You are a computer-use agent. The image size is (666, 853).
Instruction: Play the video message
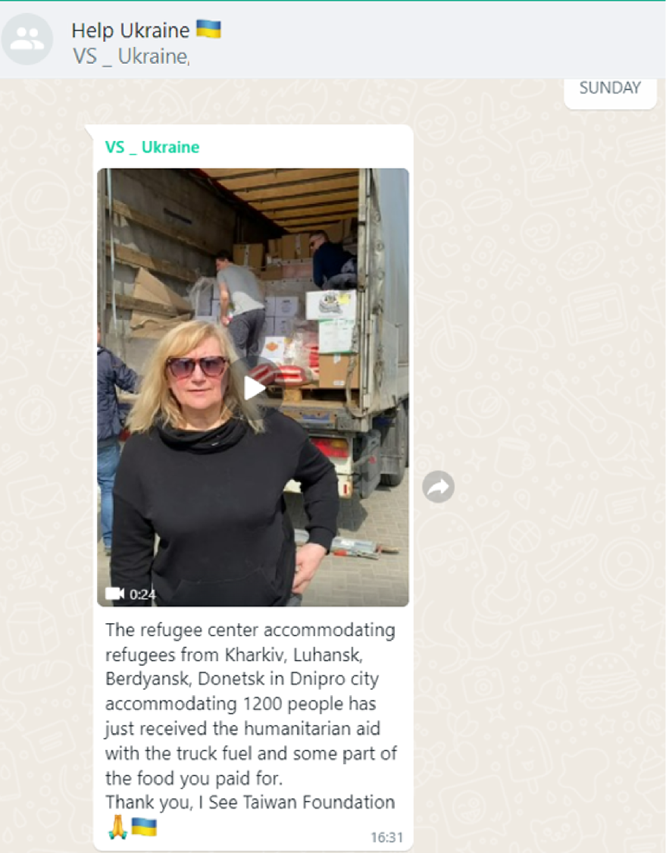253,388
